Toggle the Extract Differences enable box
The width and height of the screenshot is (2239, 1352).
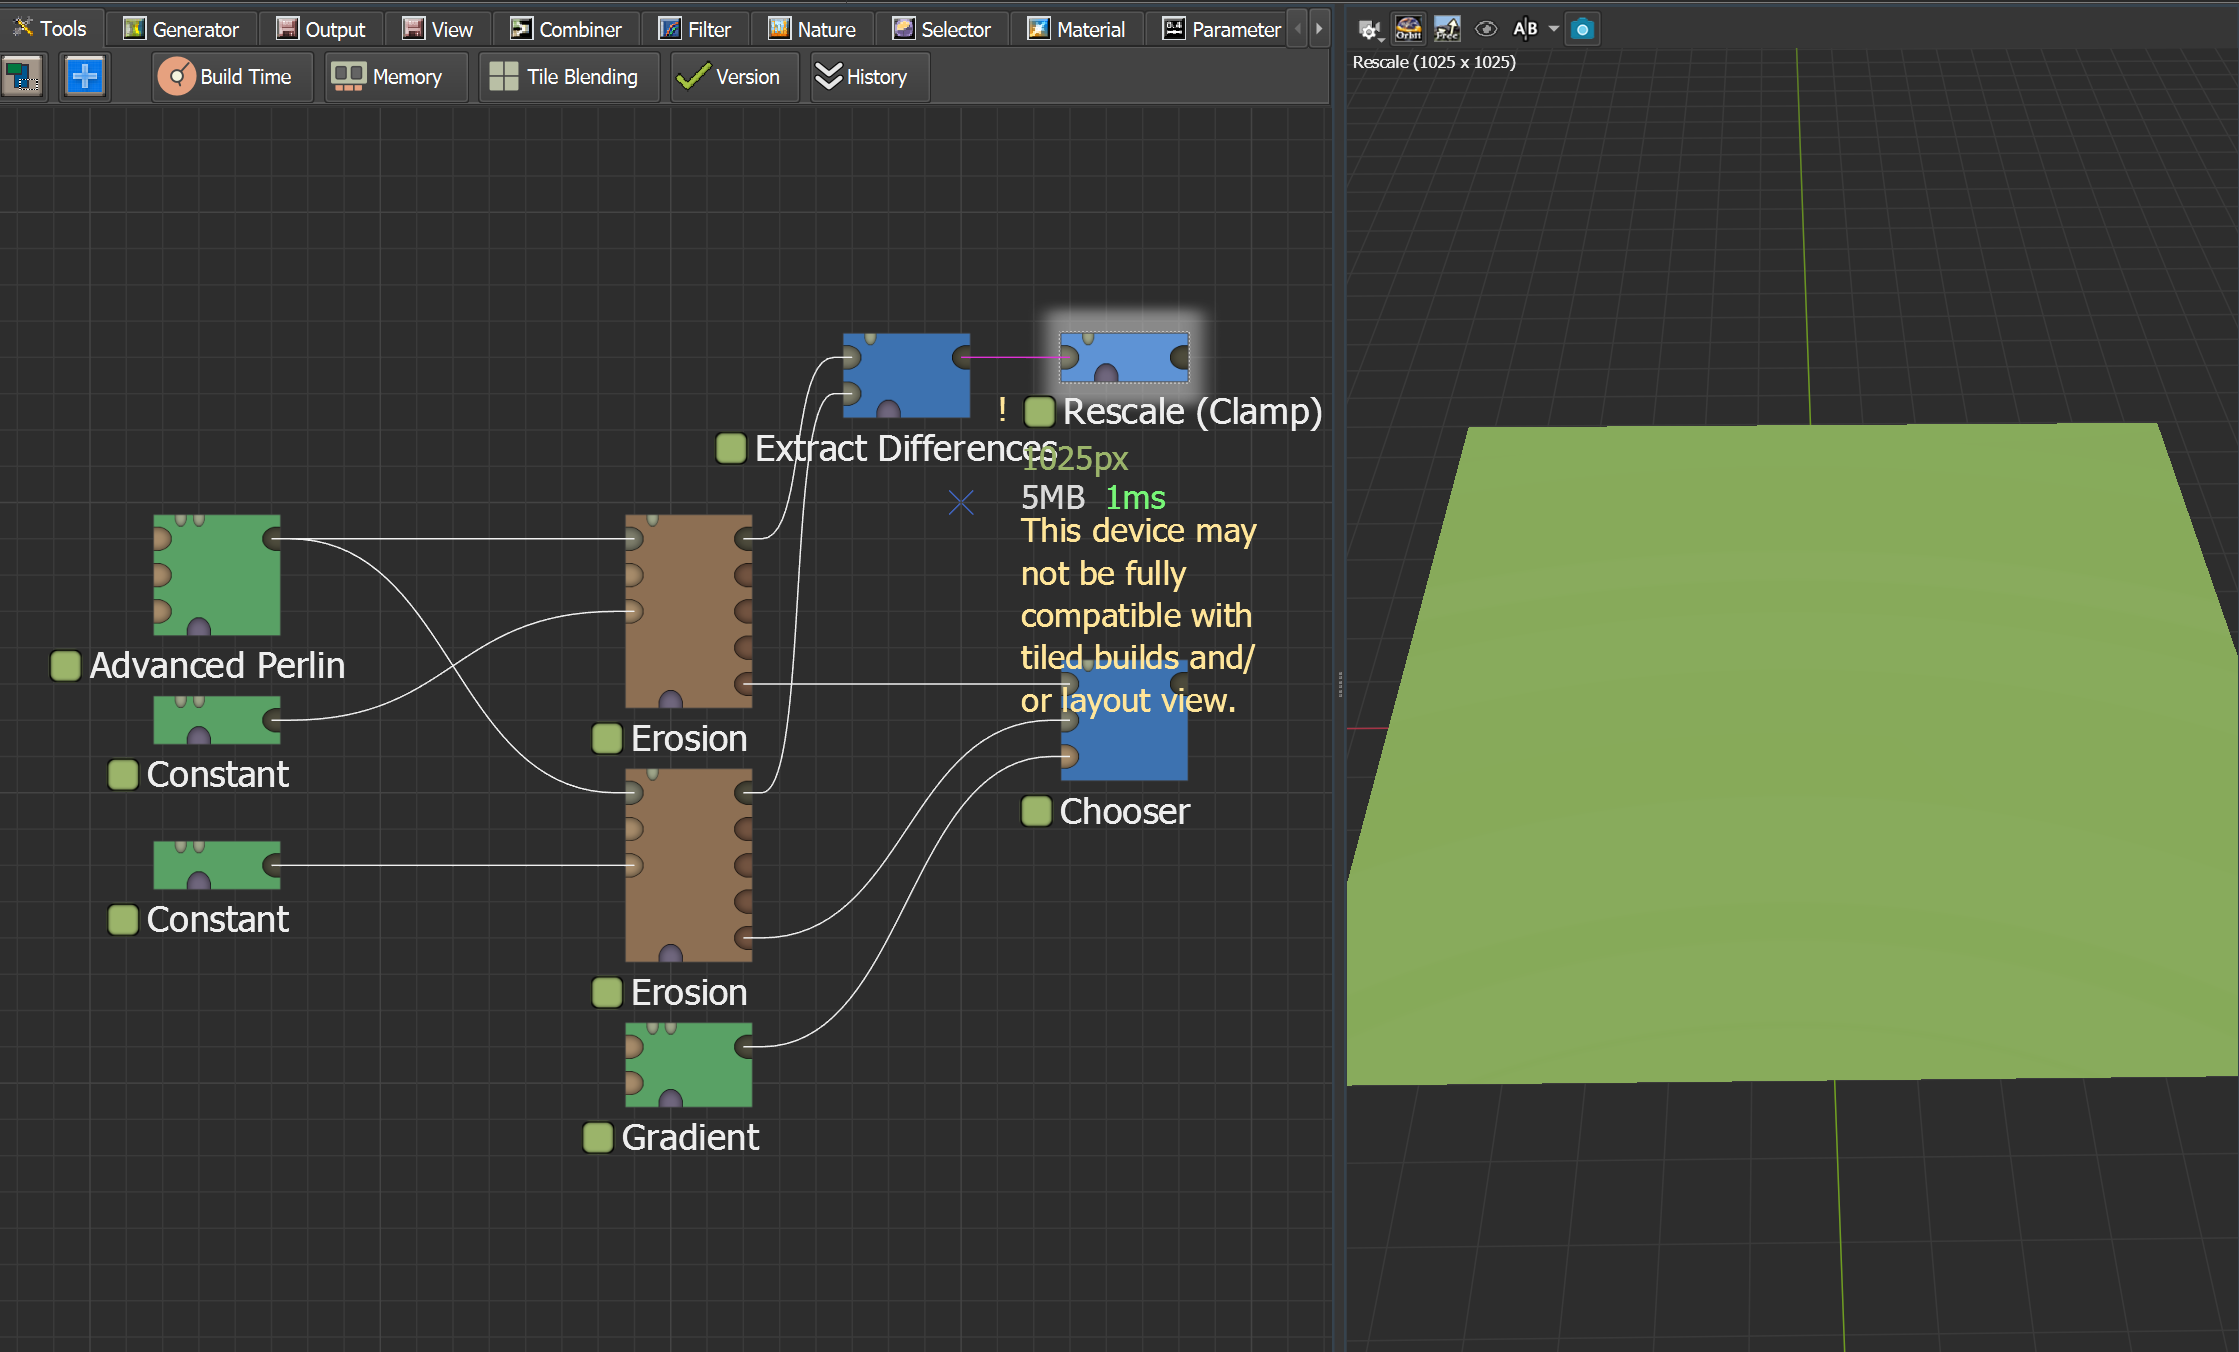731,448
